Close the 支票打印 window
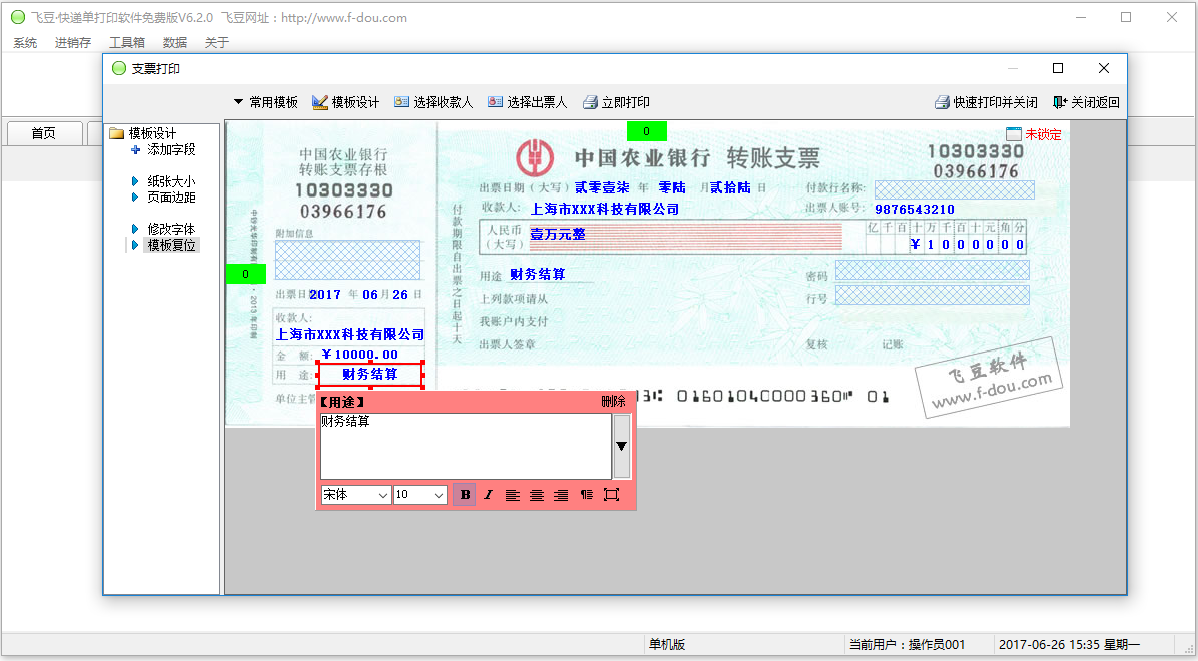The height and width of the screenshot is (661, 1198). (x=1104, y=68)
